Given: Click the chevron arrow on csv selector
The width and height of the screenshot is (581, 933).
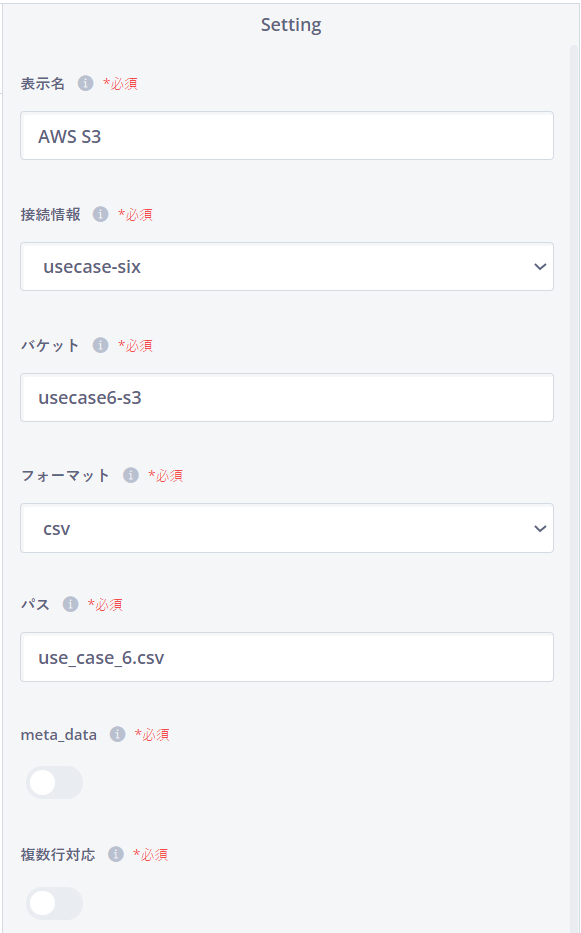Looking at the screenshot, I should click(x=540, y=528).
